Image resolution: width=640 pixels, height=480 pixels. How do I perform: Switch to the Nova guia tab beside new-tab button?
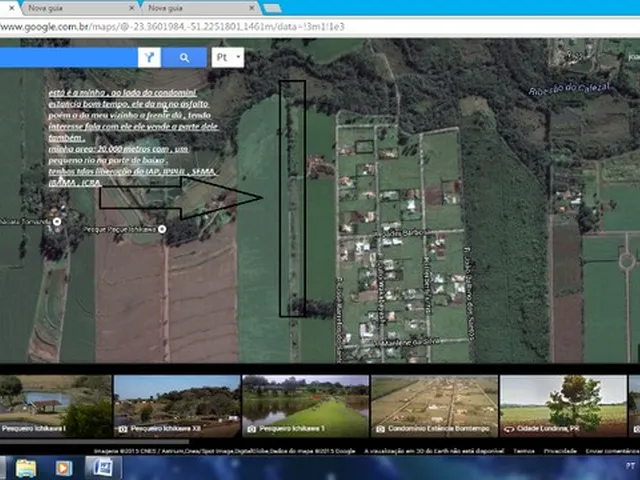[200, 8]
